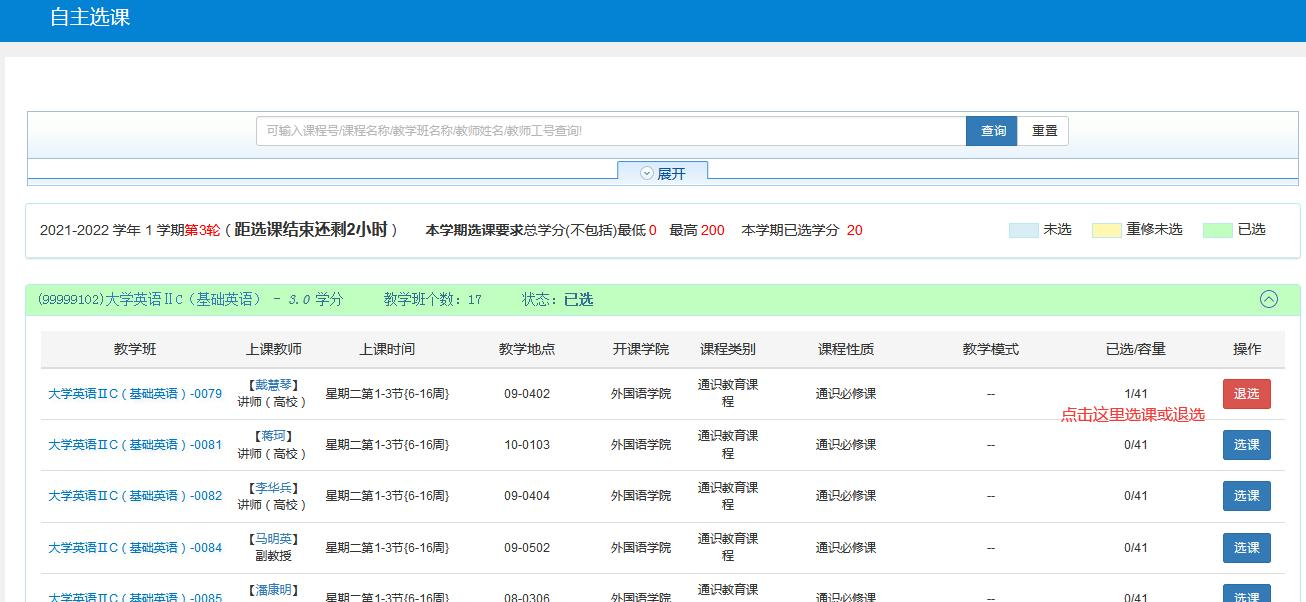This screenshot has width=1306, height=602.
Task: Click the 教学班 column header
Action: (133, 349)
